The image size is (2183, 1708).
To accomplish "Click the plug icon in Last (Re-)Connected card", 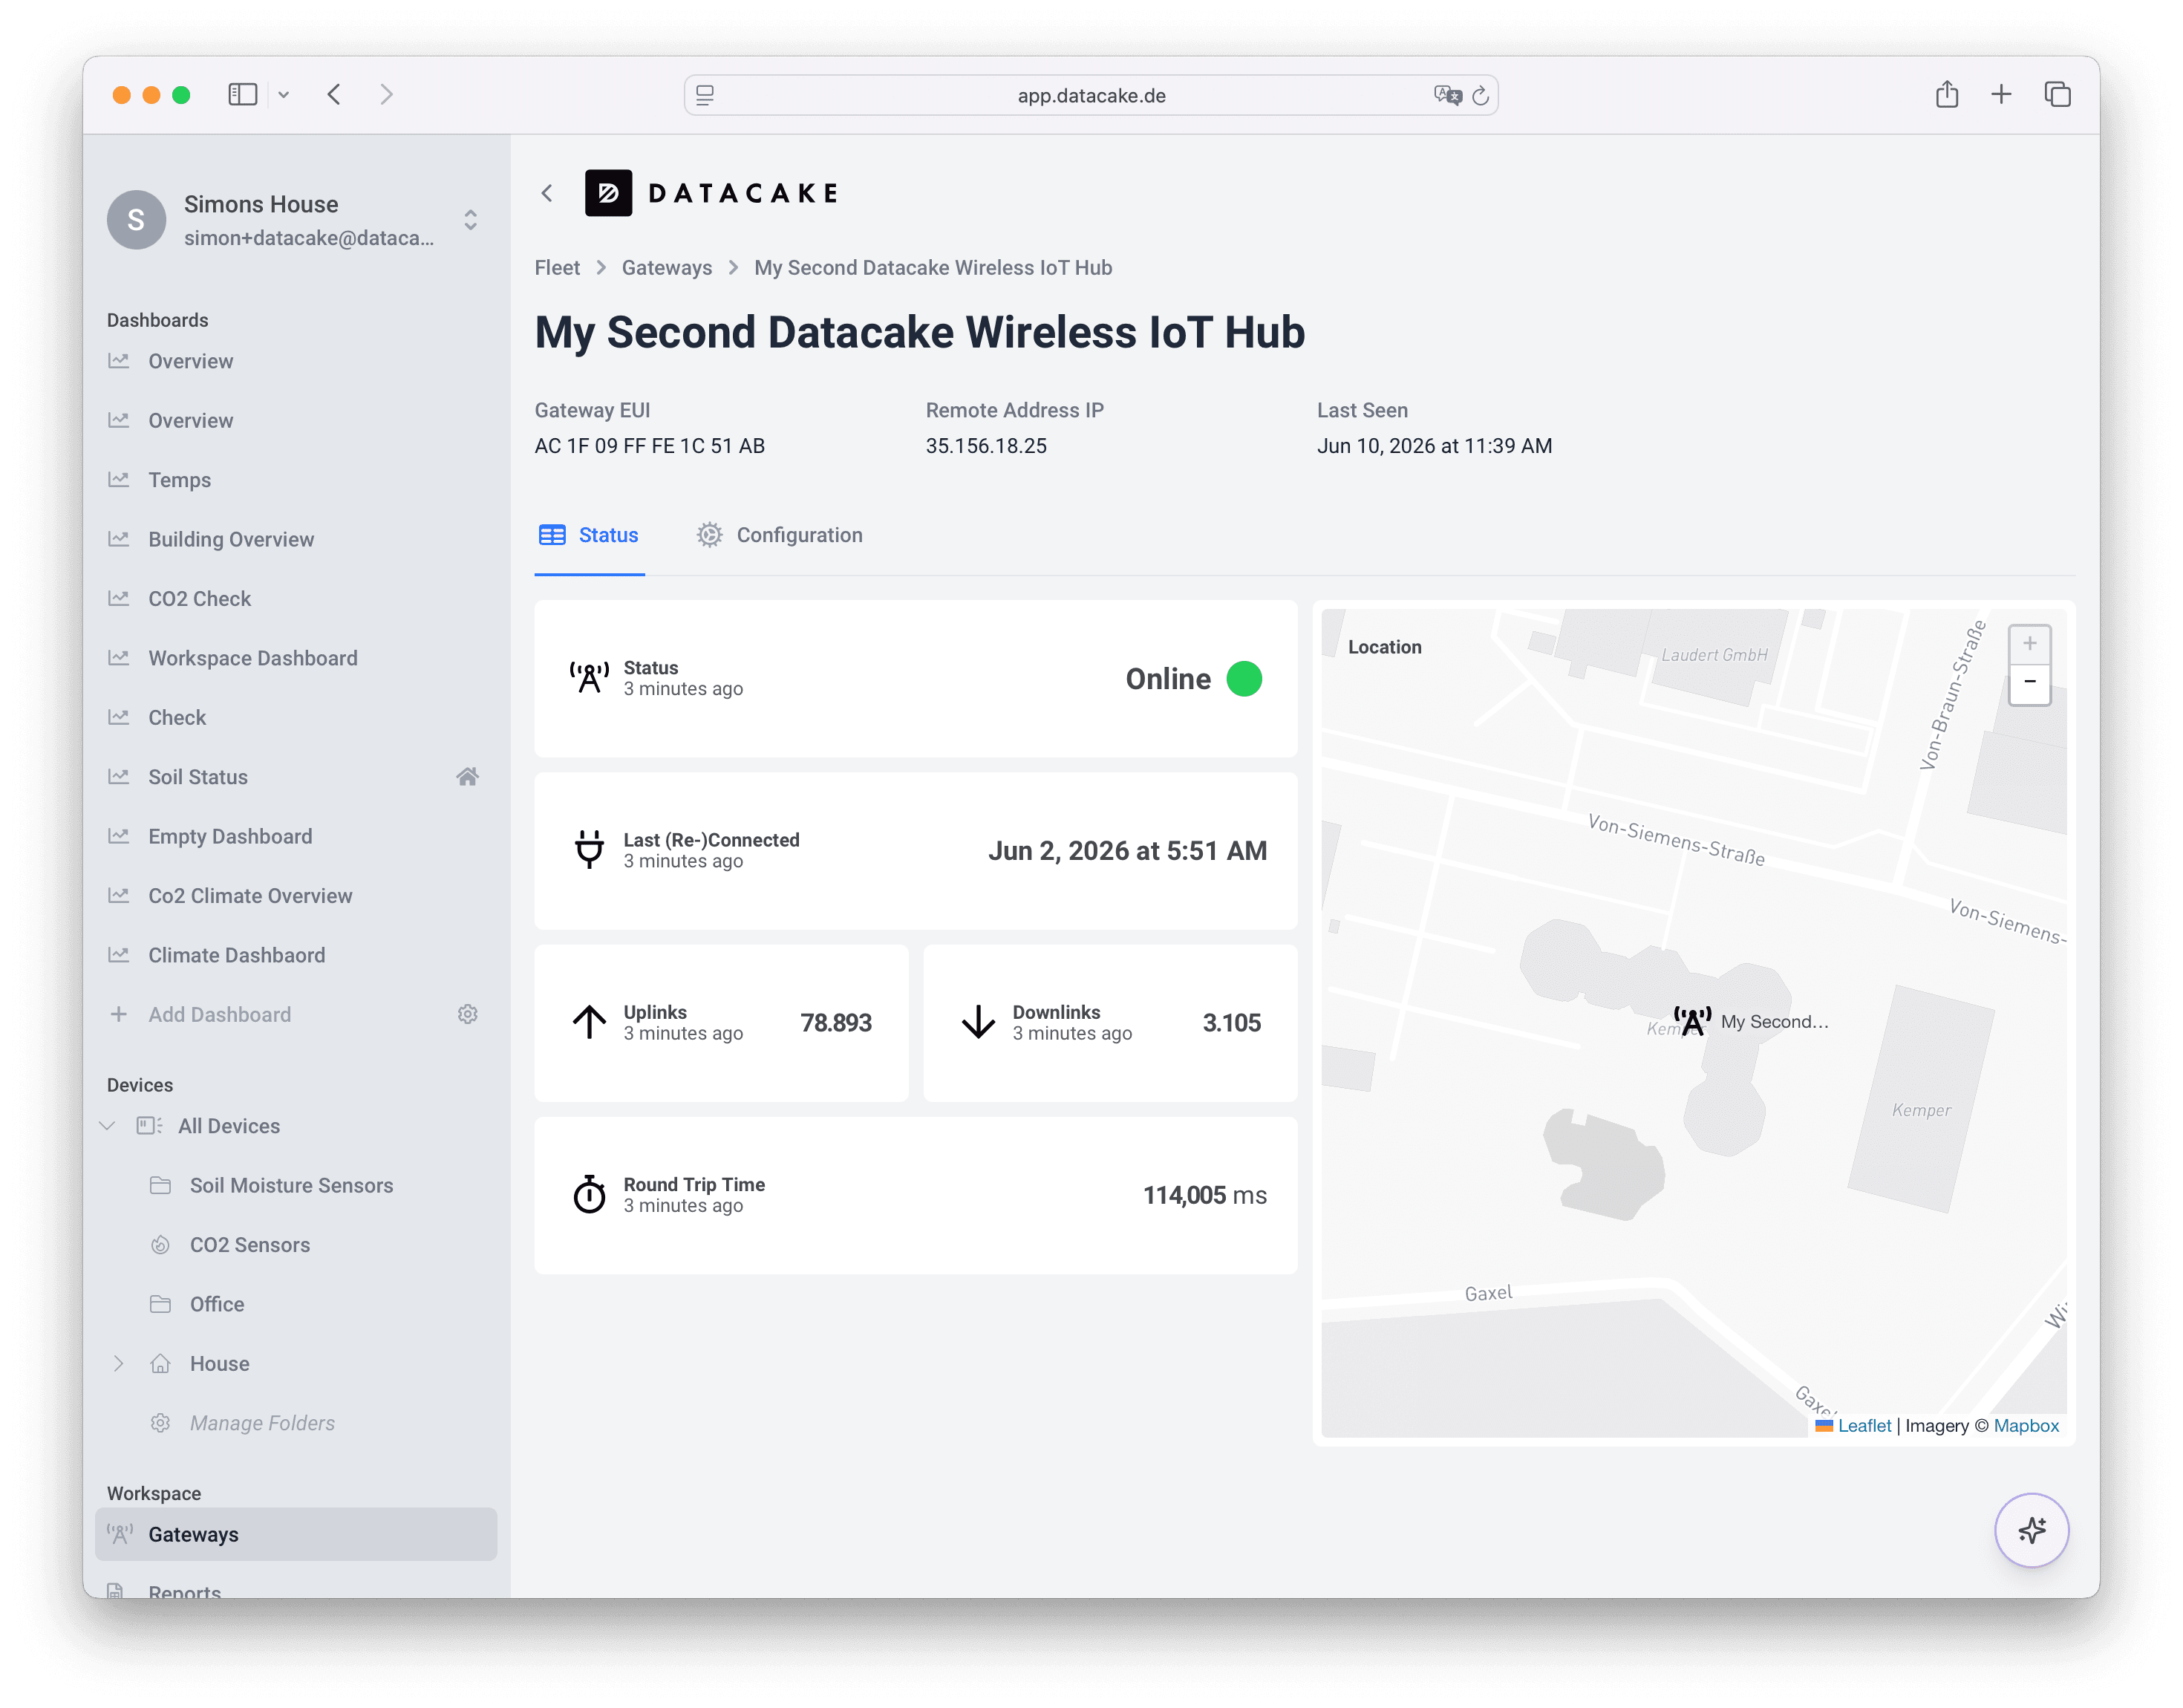I will click(589, 850).
